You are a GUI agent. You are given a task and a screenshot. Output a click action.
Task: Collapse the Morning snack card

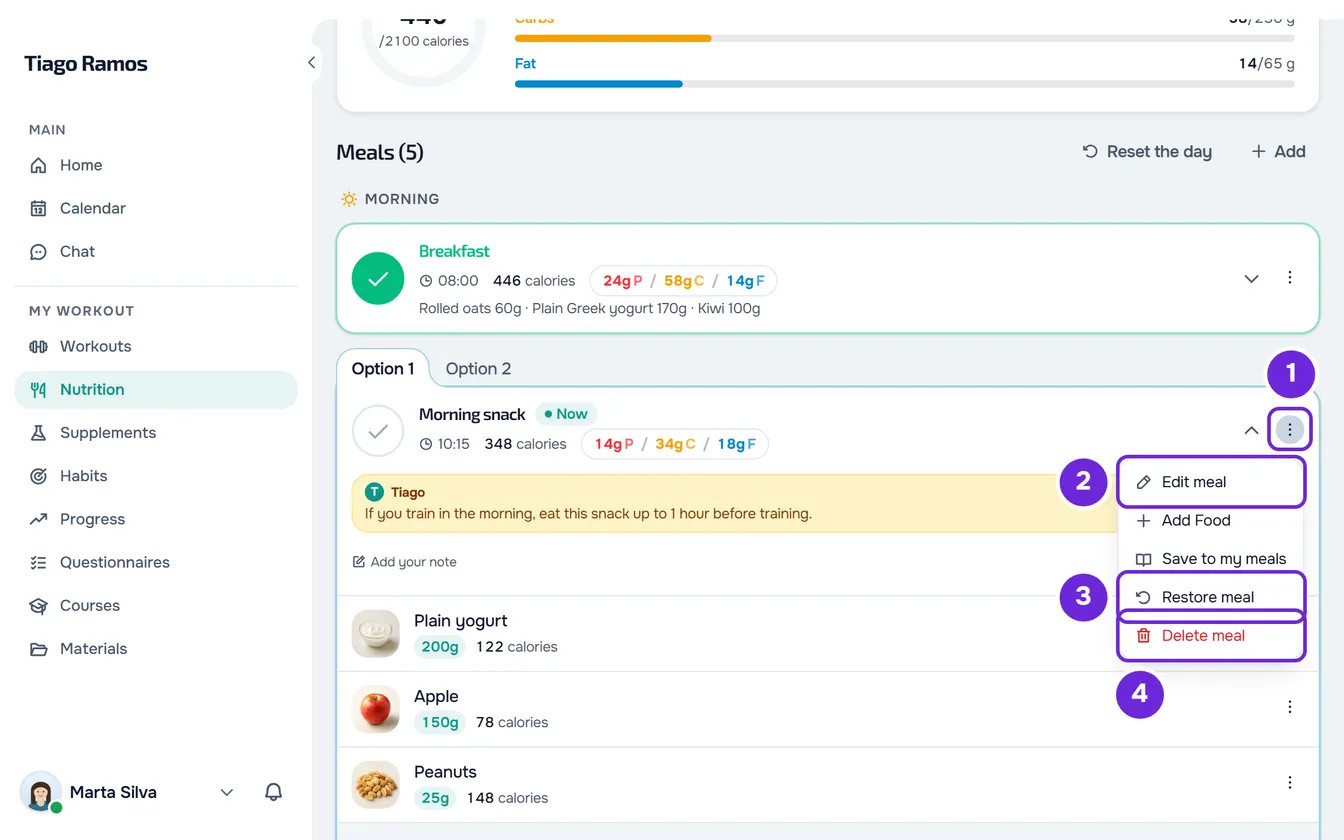tap(1251, 430)
